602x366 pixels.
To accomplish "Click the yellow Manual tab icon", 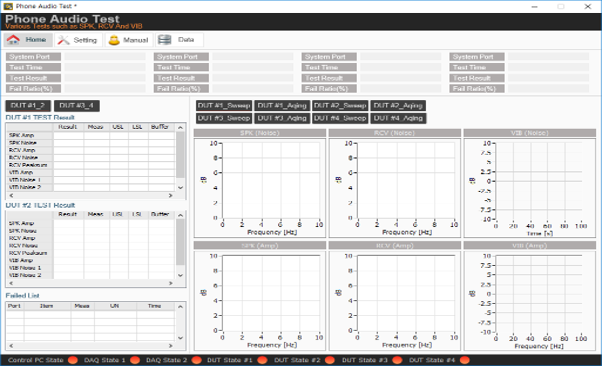I will (114, 40).
